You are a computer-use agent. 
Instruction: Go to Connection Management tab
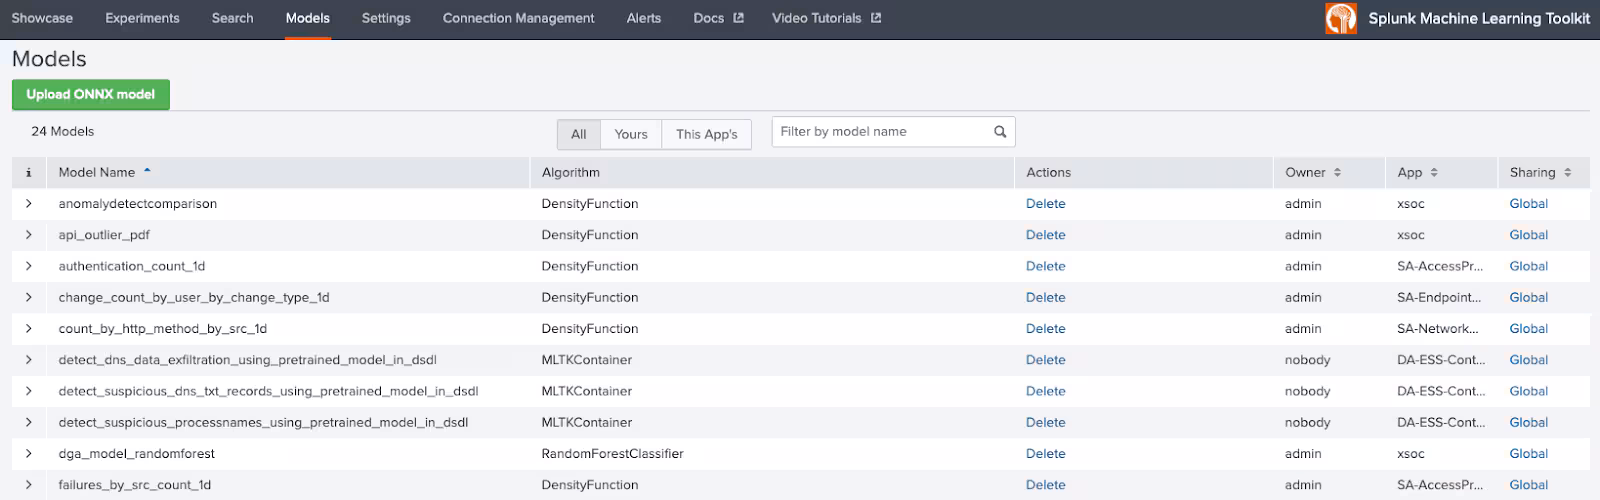pos(518,18)
